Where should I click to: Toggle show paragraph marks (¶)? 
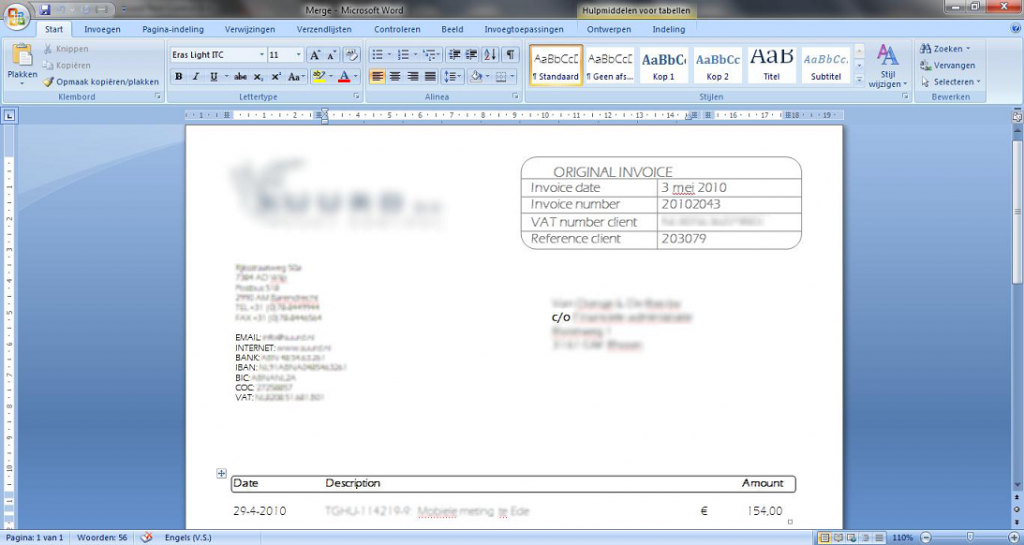click(510, 55)
